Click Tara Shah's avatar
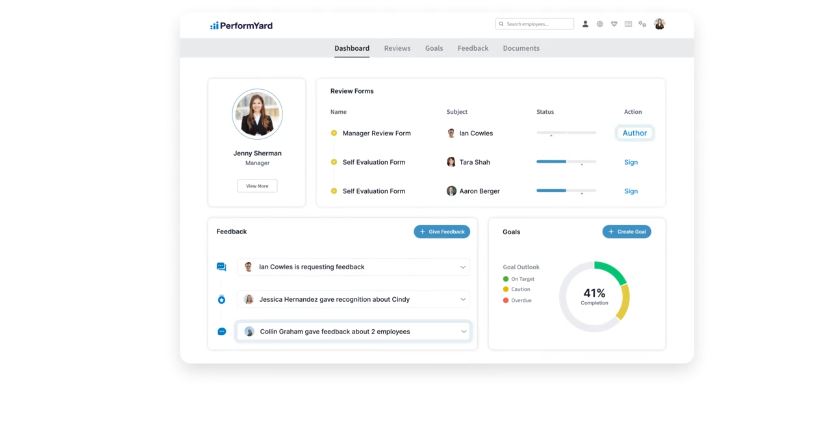The height and width of the screenshot is (433, 830). pos(451,162)
